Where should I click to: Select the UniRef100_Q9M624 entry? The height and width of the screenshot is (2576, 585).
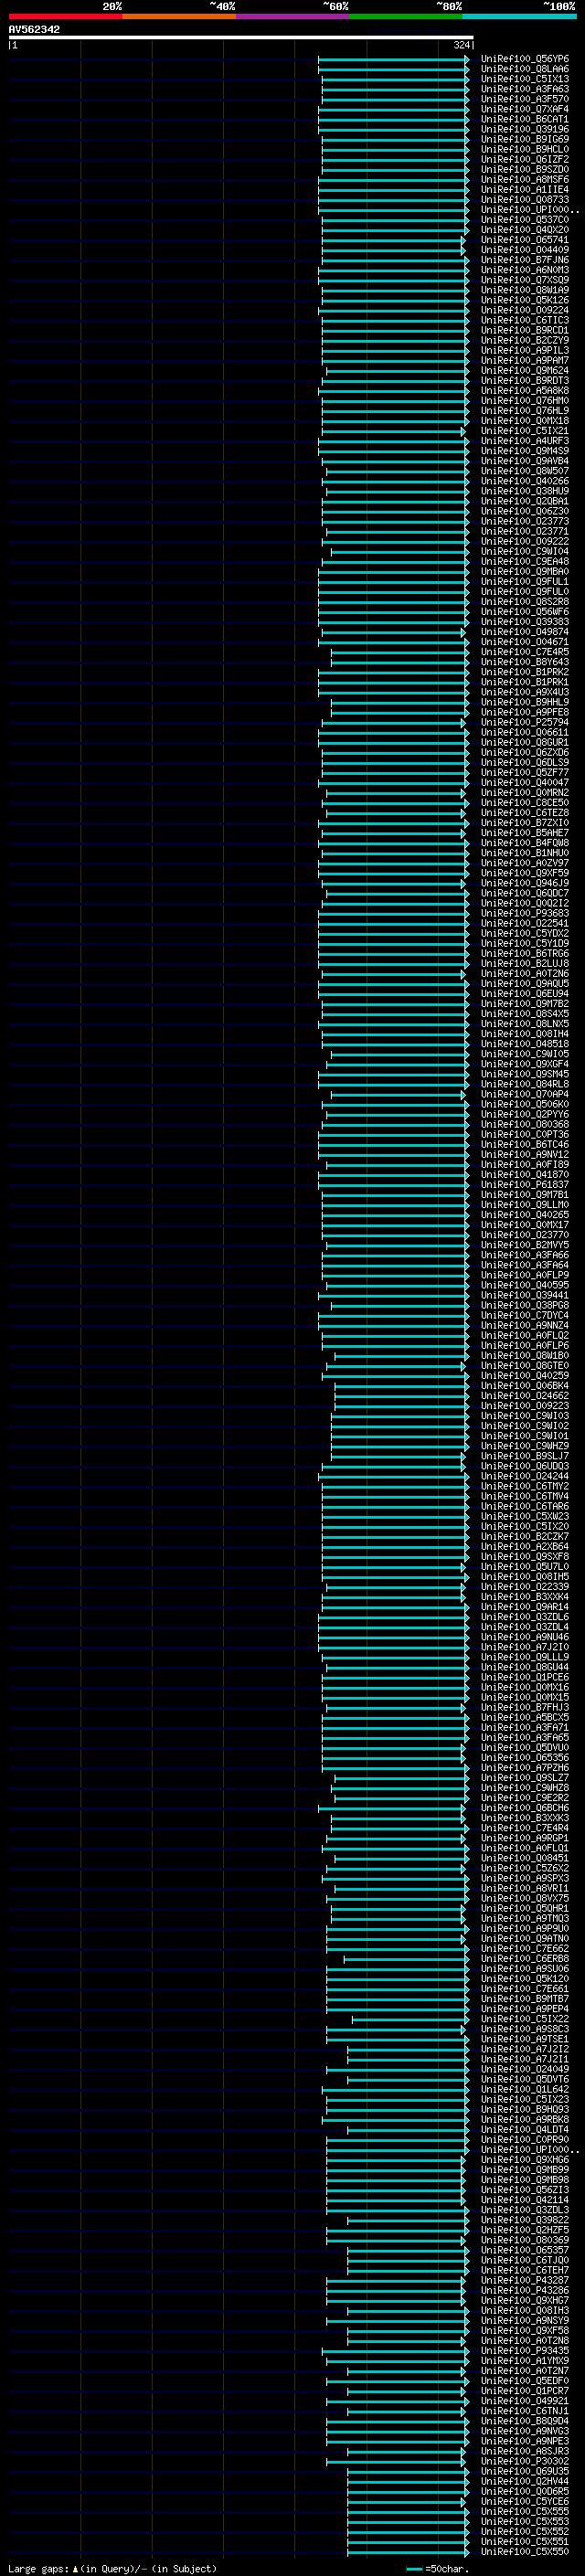click(525, 370)
